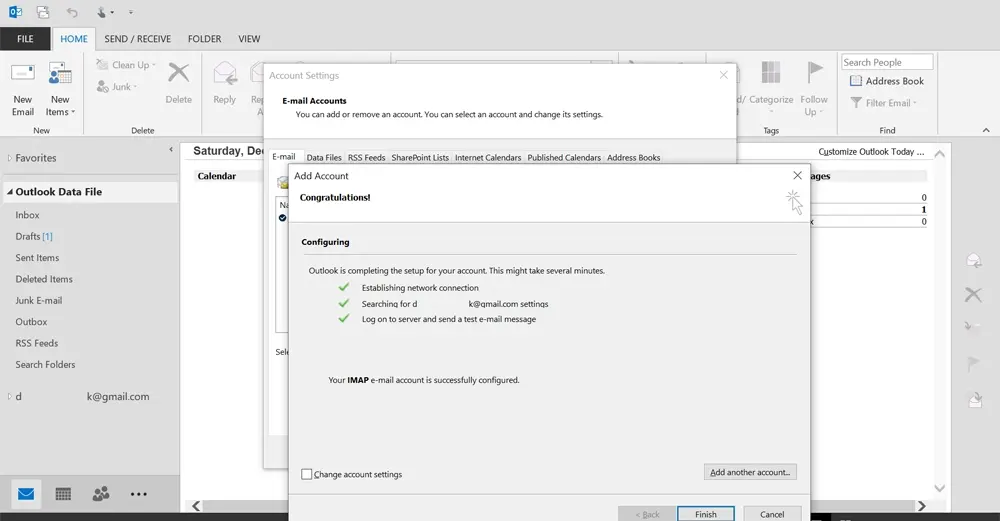Click the Undo quick access icon
The height and width of the screenshot is (521, 1000).
tap(72, 12)
